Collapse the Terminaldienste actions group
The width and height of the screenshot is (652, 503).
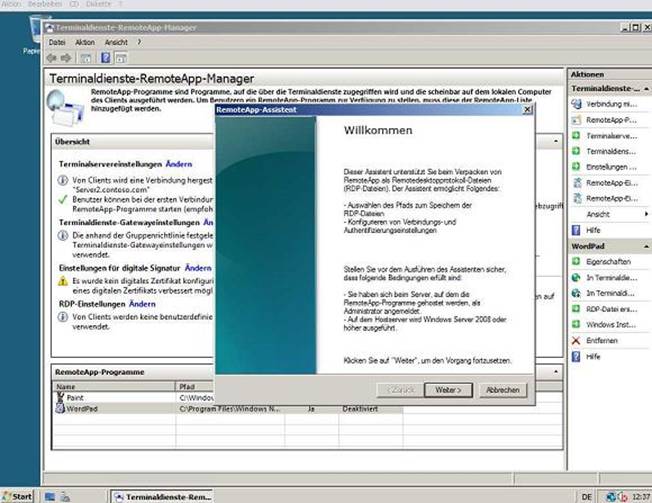[646, 89]
